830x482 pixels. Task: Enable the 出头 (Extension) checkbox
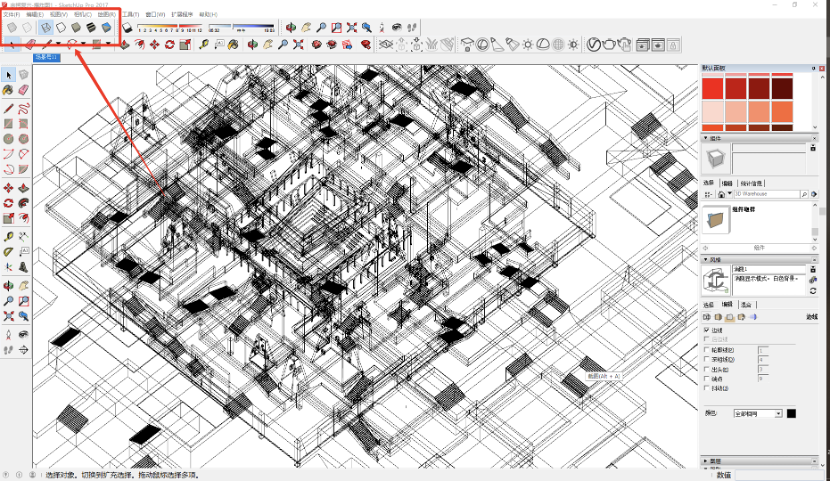tap(707, 369)
